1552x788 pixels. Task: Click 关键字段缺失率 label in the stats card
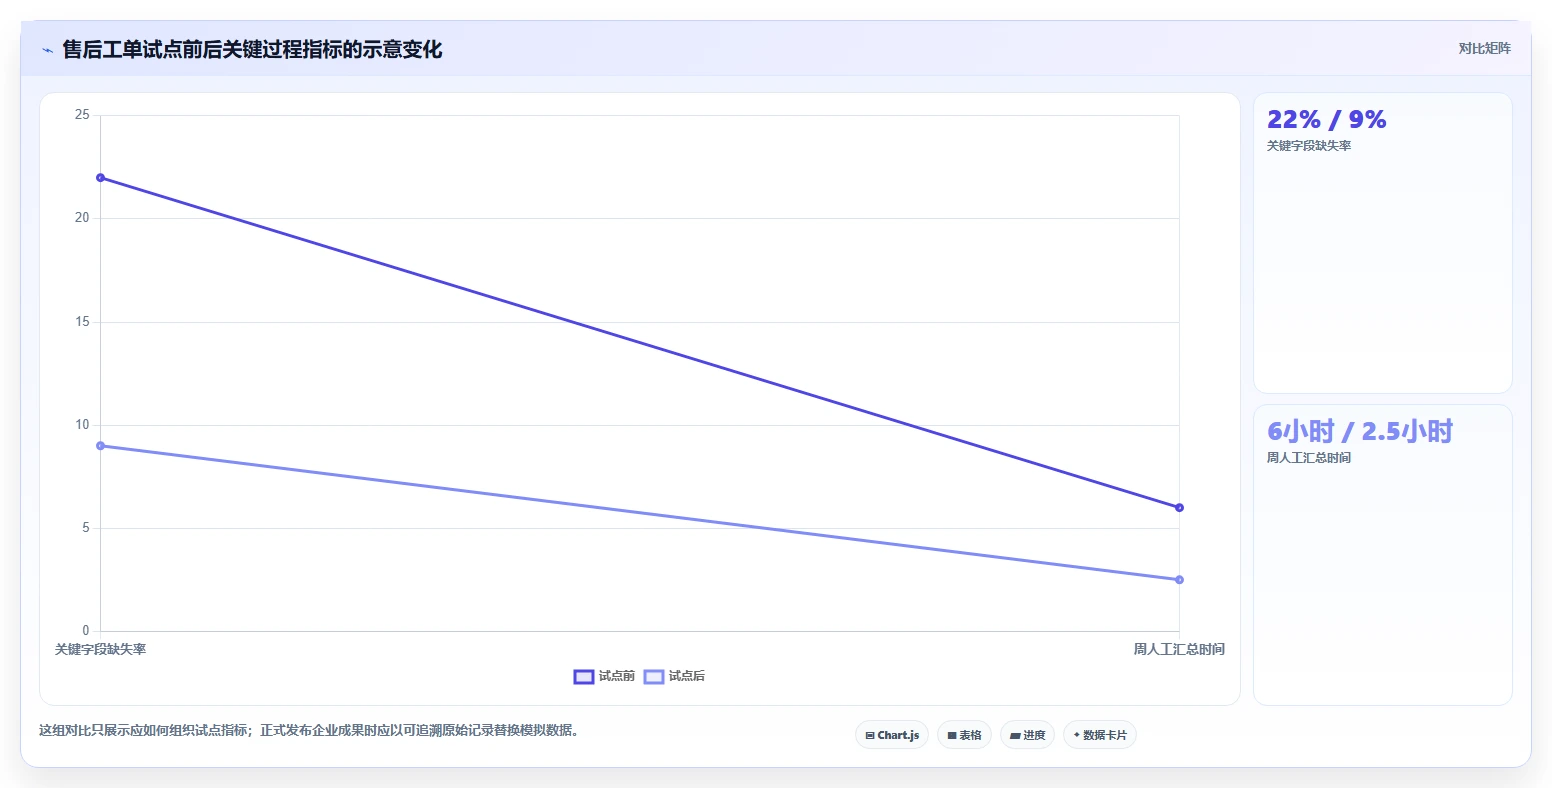click(1309, 146)
